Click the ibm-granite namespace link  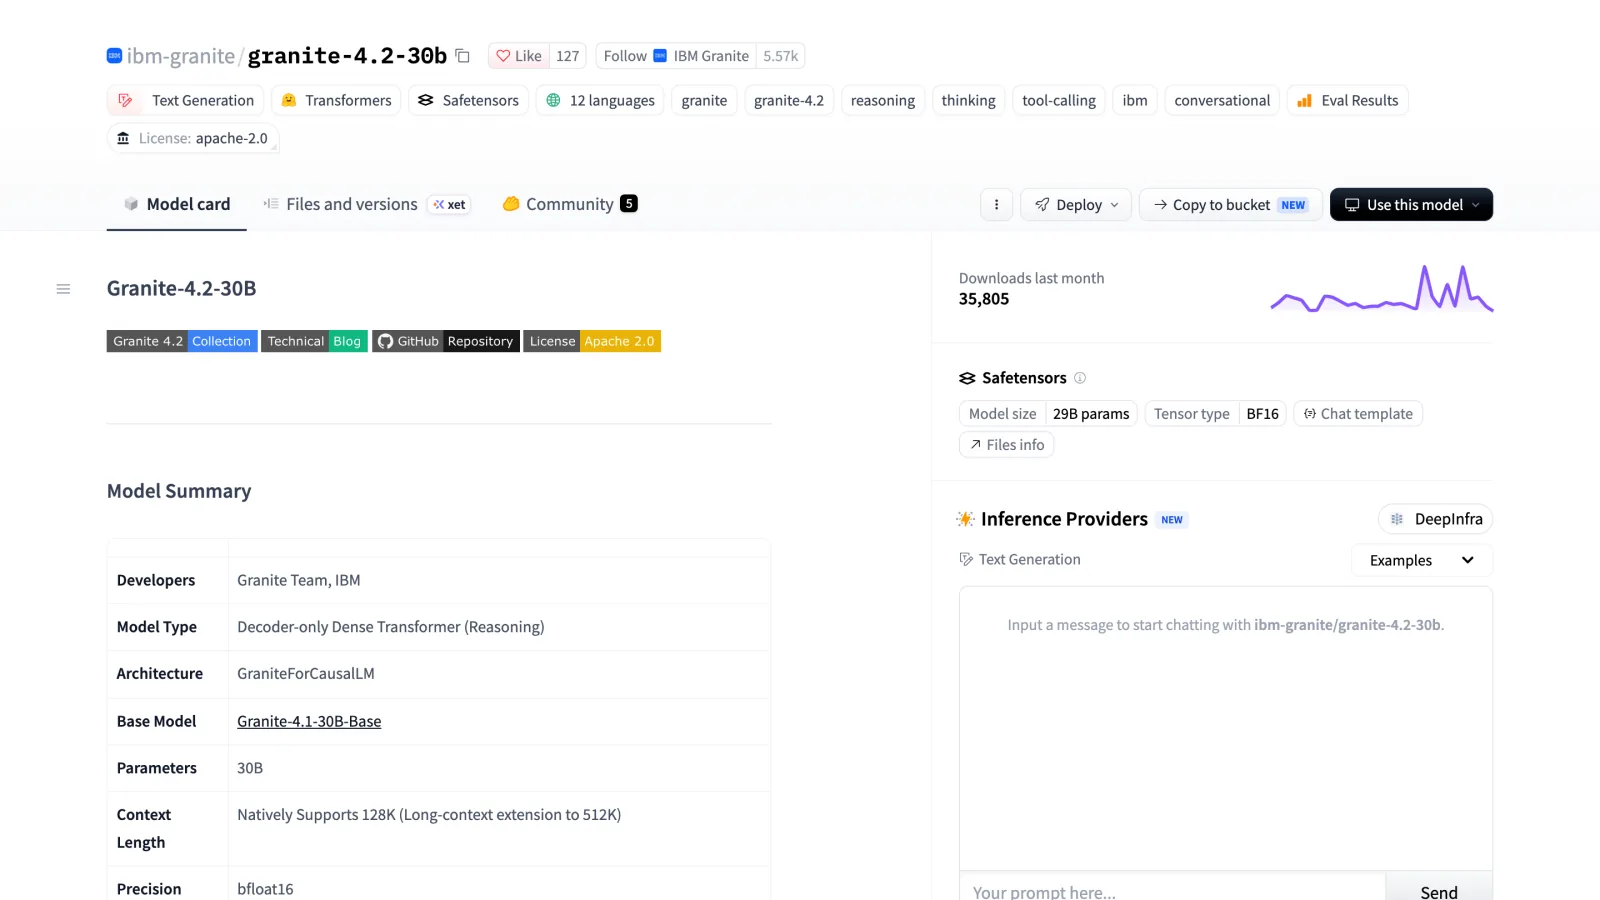(181, 56)
